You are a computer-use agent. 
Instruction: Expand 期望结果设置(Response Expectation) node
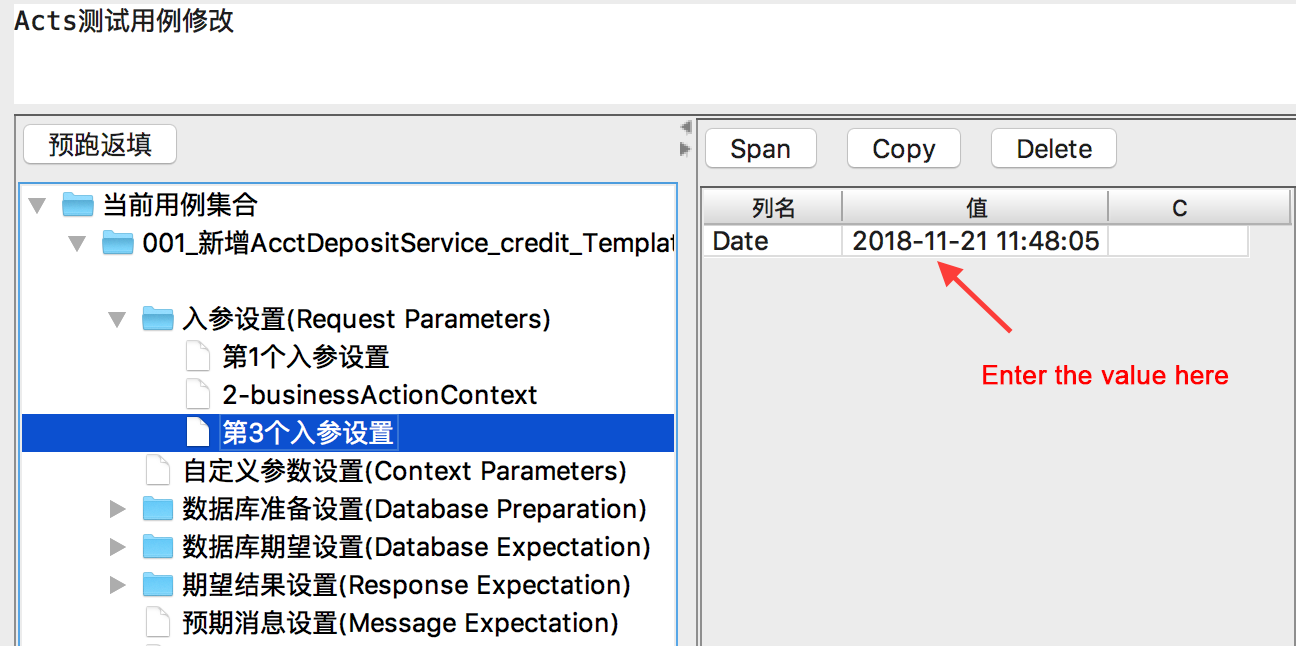point(118,585)
